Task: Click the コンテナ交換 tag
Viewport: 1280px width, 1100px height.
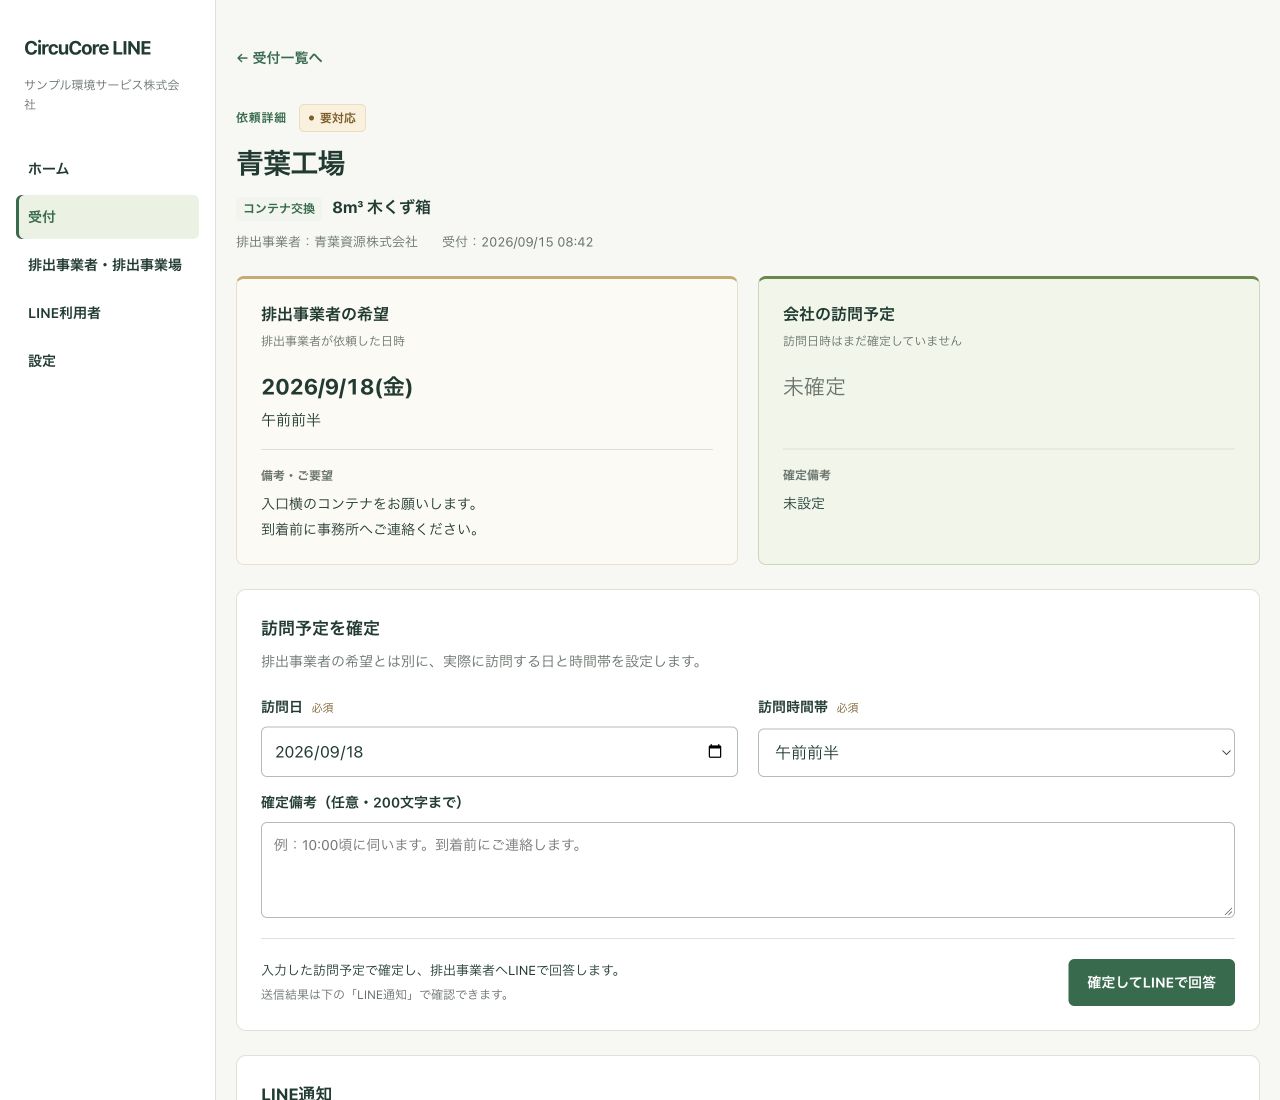Action: click(279, 208)
